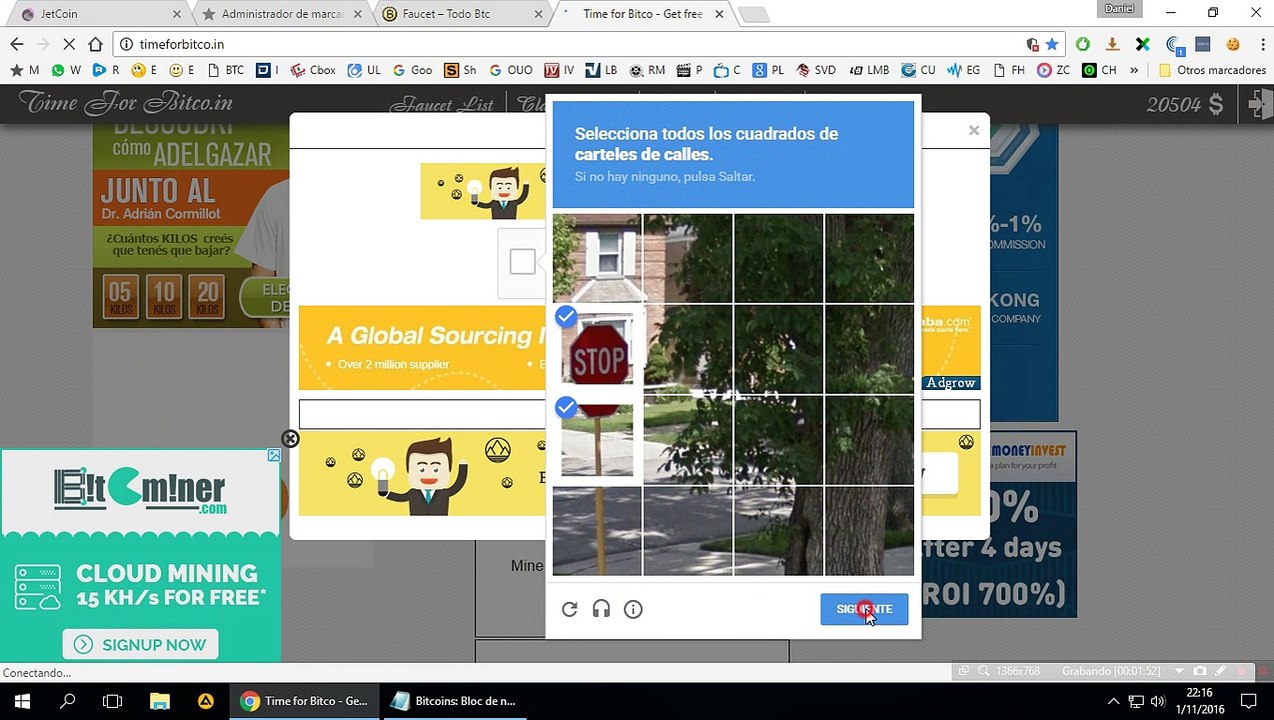Dismiss the Bitcominer ad with X
The width and height of the screenshot is (1274, 720).
point(290,438)
